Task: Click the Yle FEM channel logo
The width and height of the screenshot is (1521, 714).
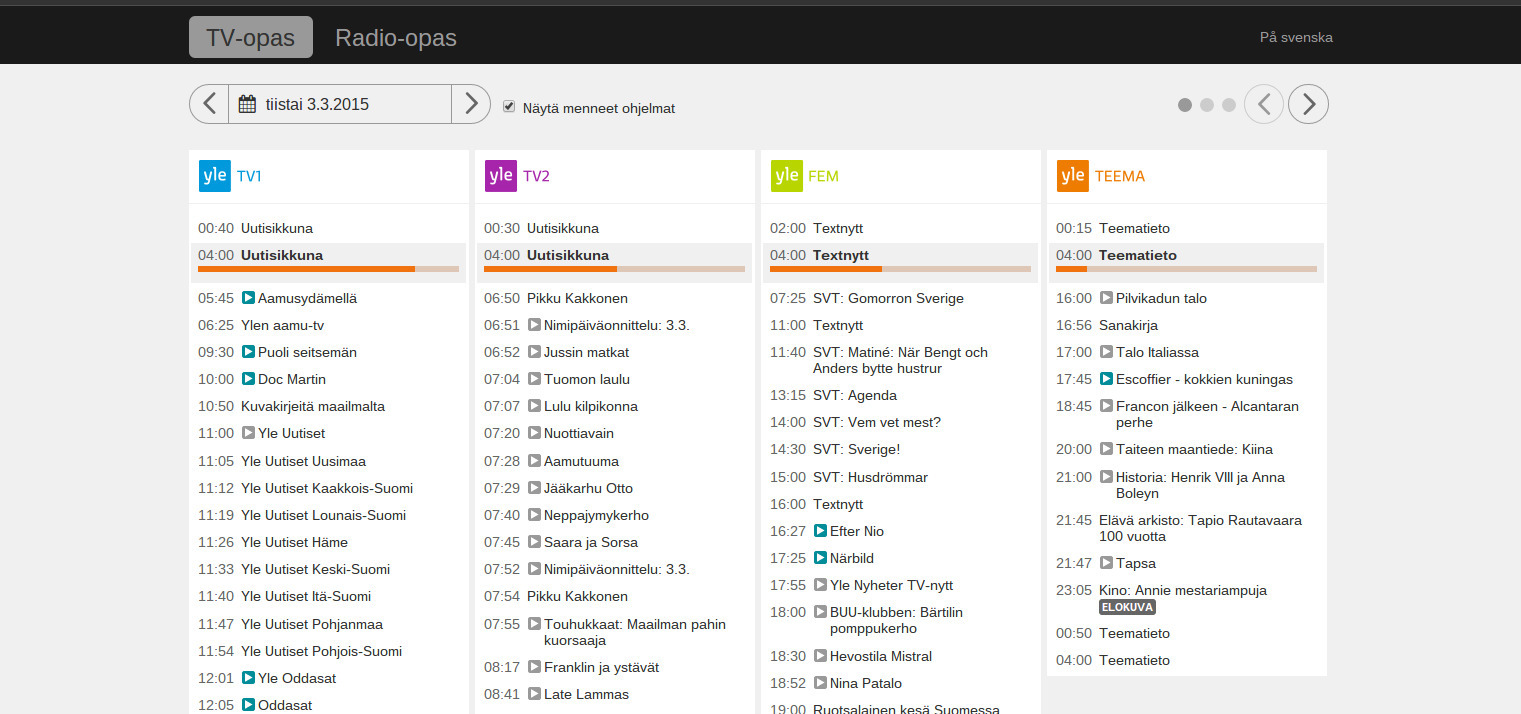Action: click(x=787, y=176)
